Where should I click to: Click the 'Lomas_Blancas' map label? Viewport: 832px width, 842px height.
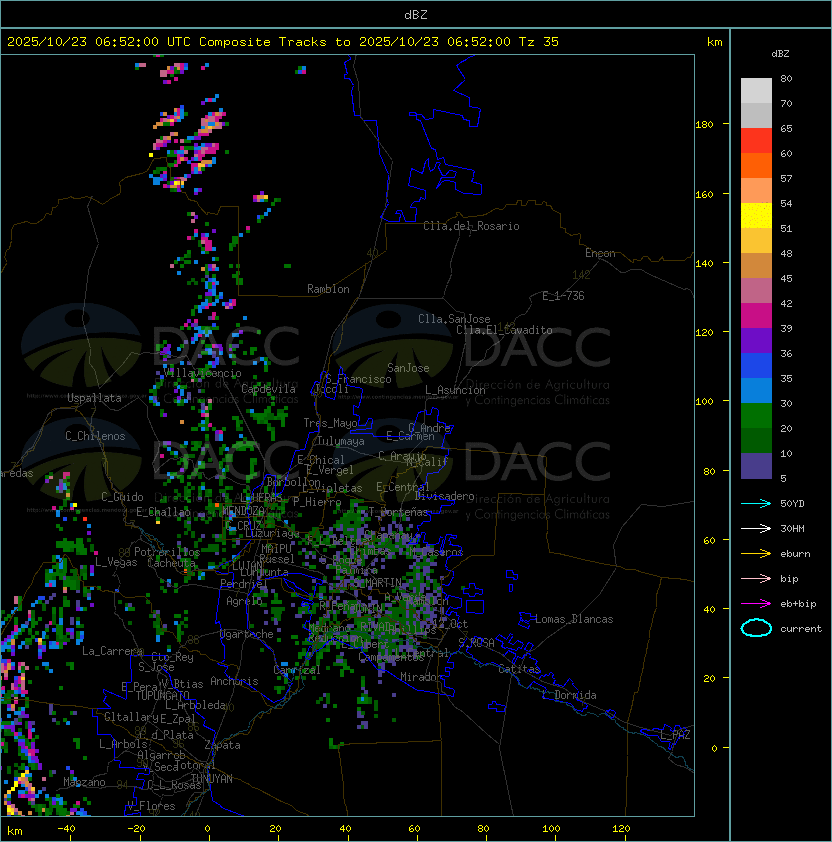[574, 619]
